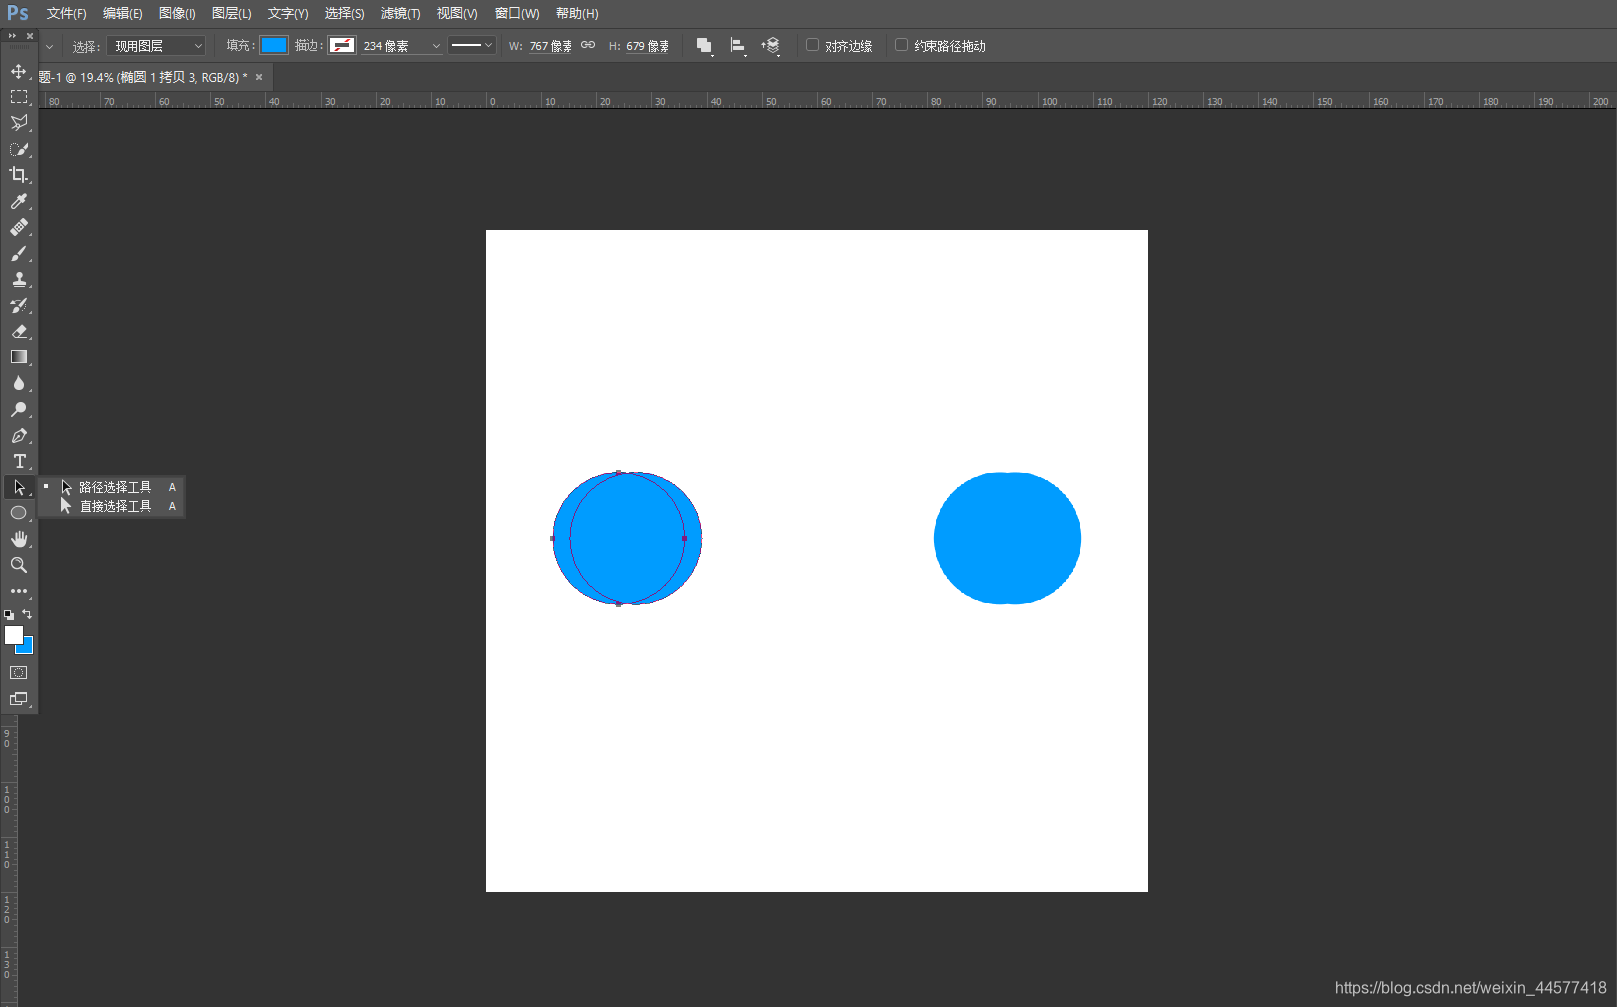The height and width of the screenshot is (1007, 1617).
Task: Open the 窗口(W) menu
Action: click(517, 13)
